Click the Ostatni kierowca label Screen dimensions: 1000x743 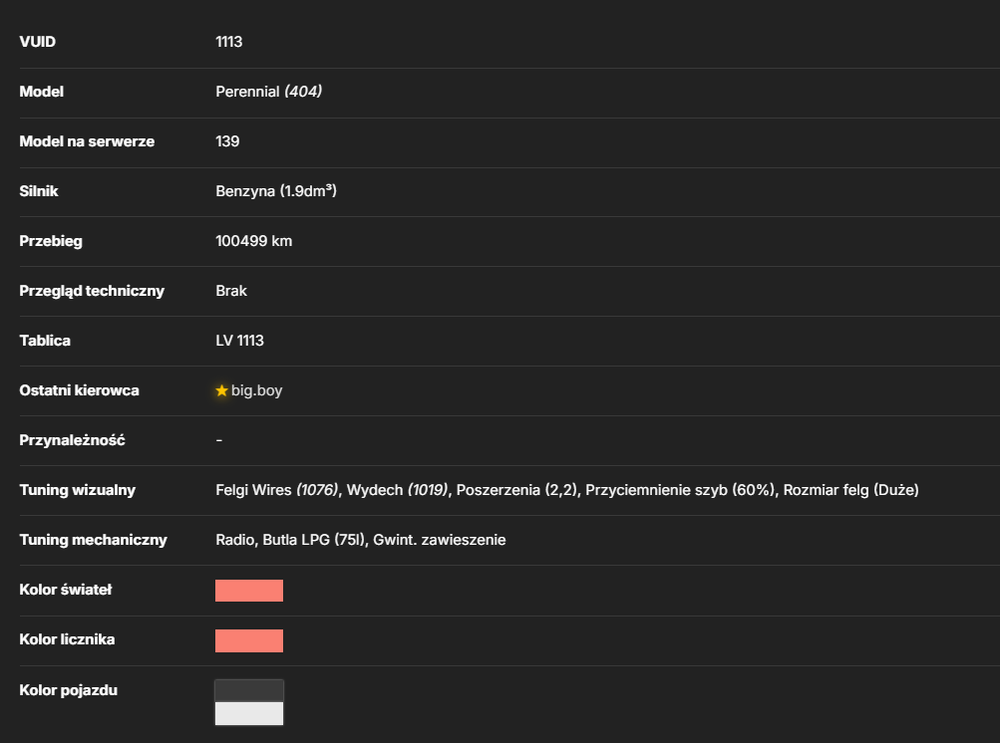coord(79,390)
